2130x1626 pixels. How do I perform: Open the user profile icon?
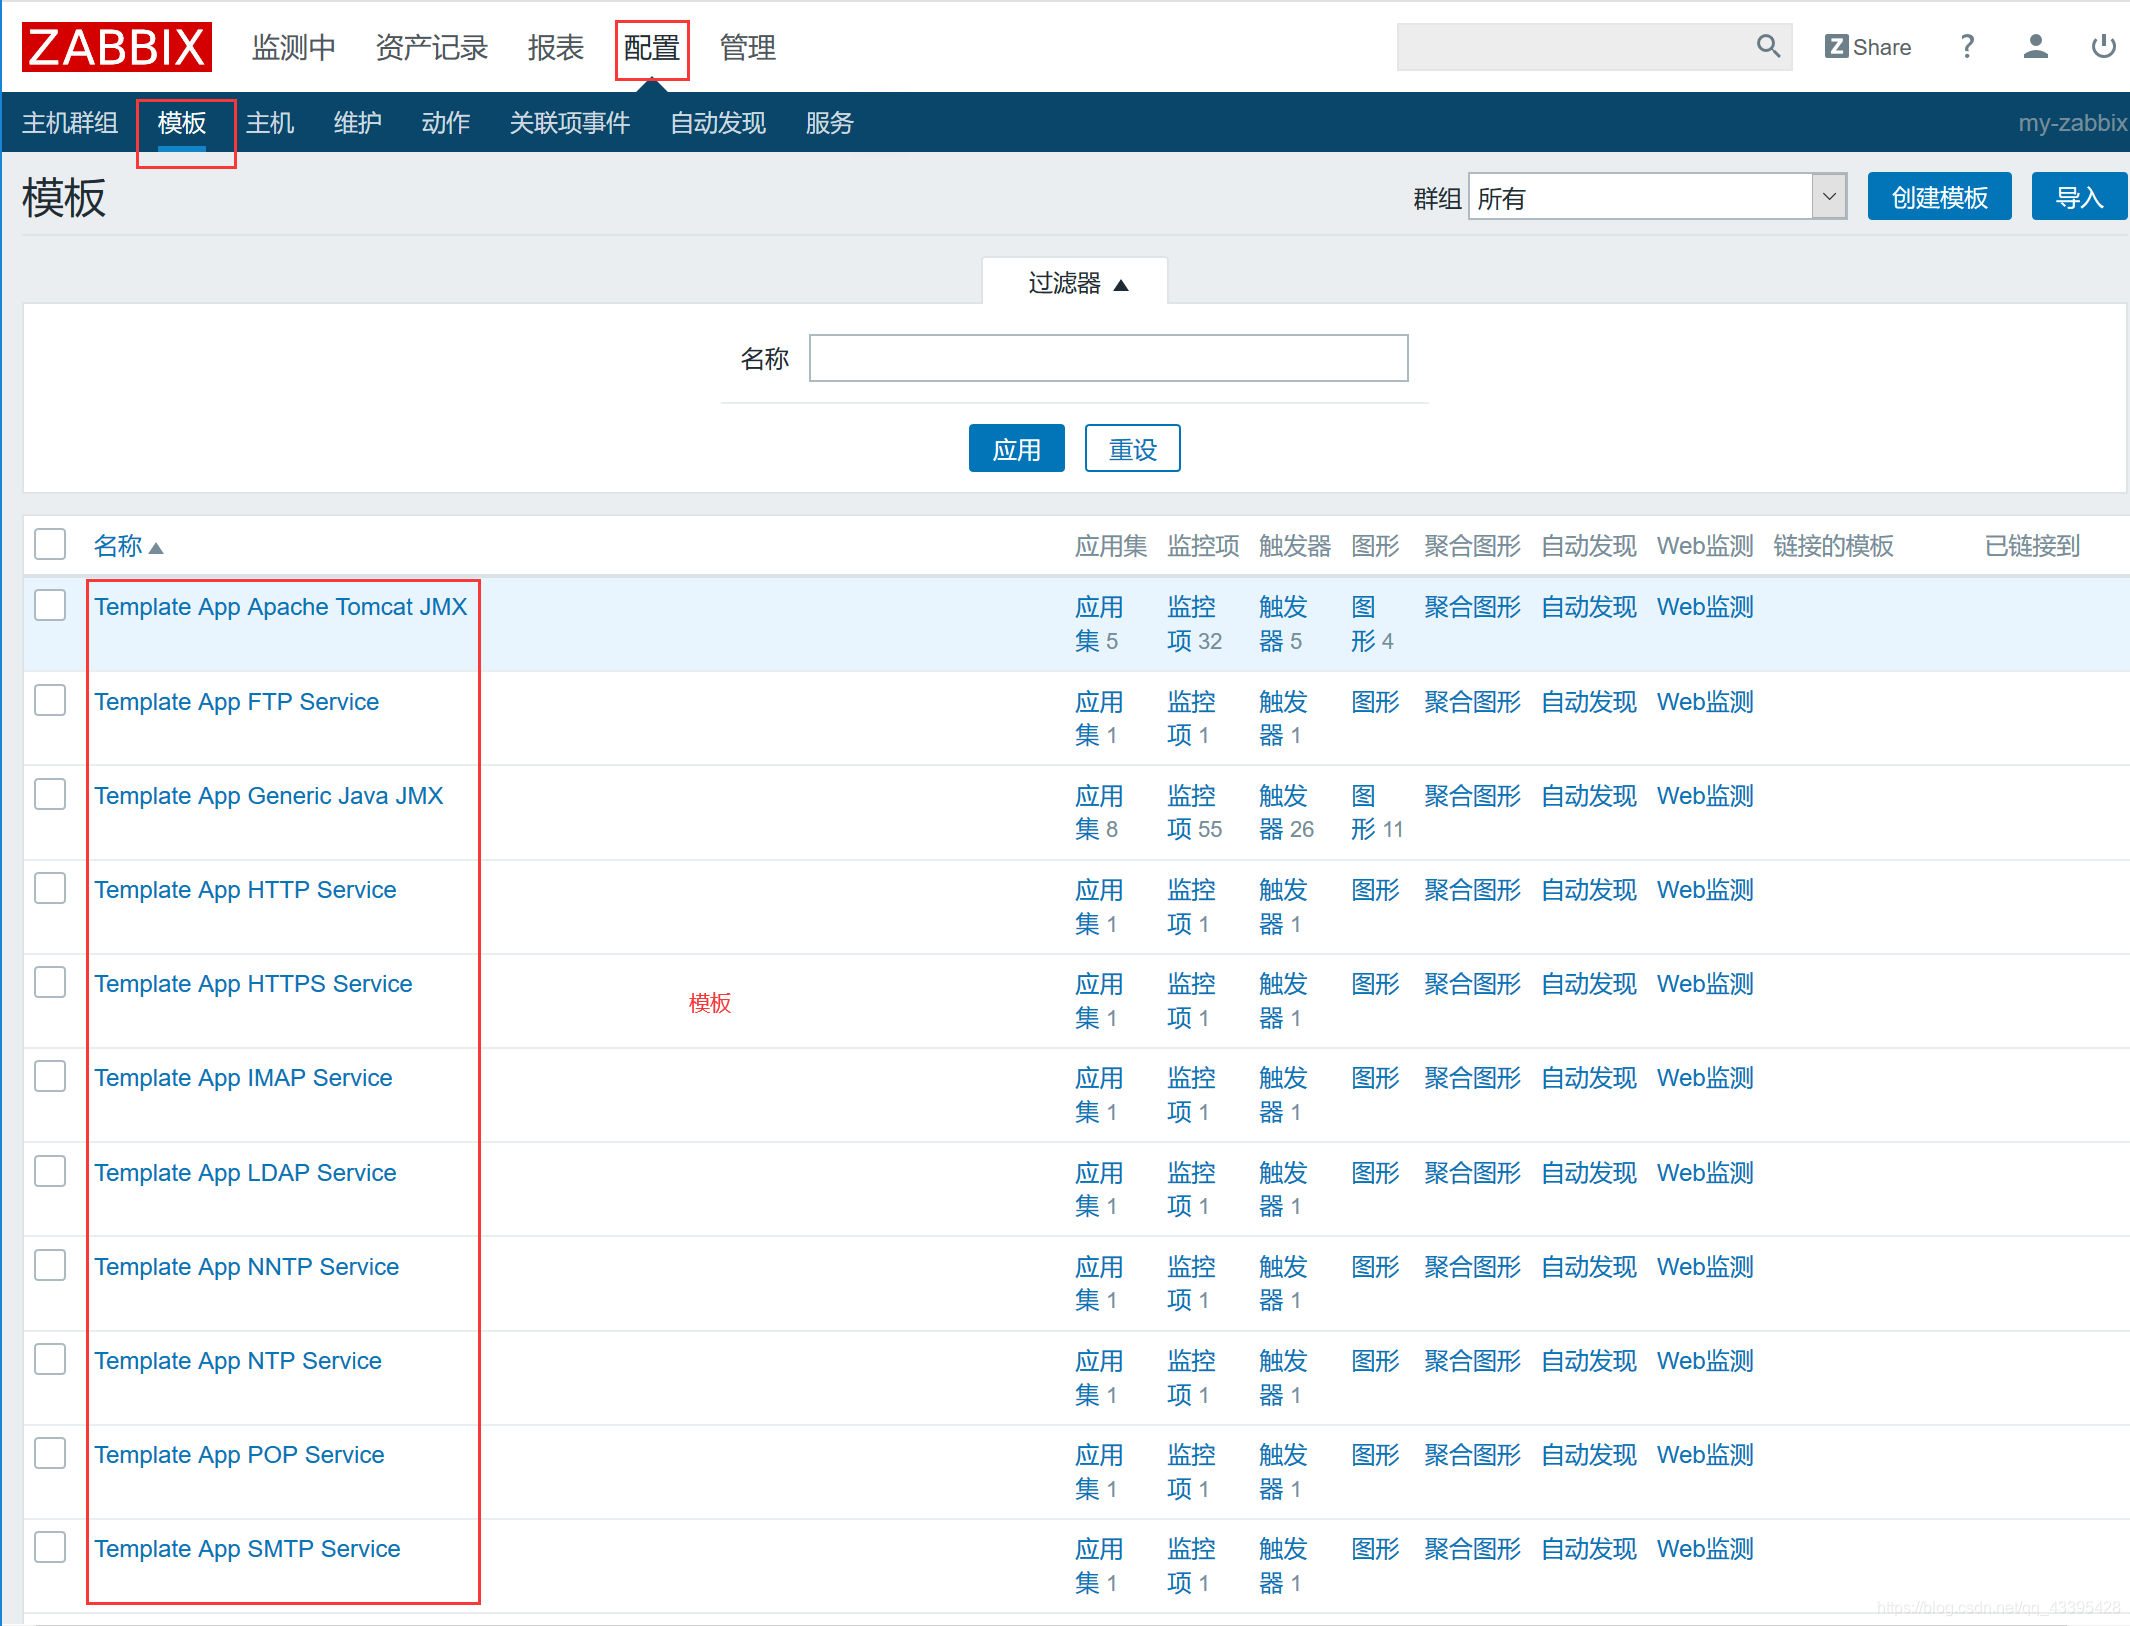point(2035,47)
